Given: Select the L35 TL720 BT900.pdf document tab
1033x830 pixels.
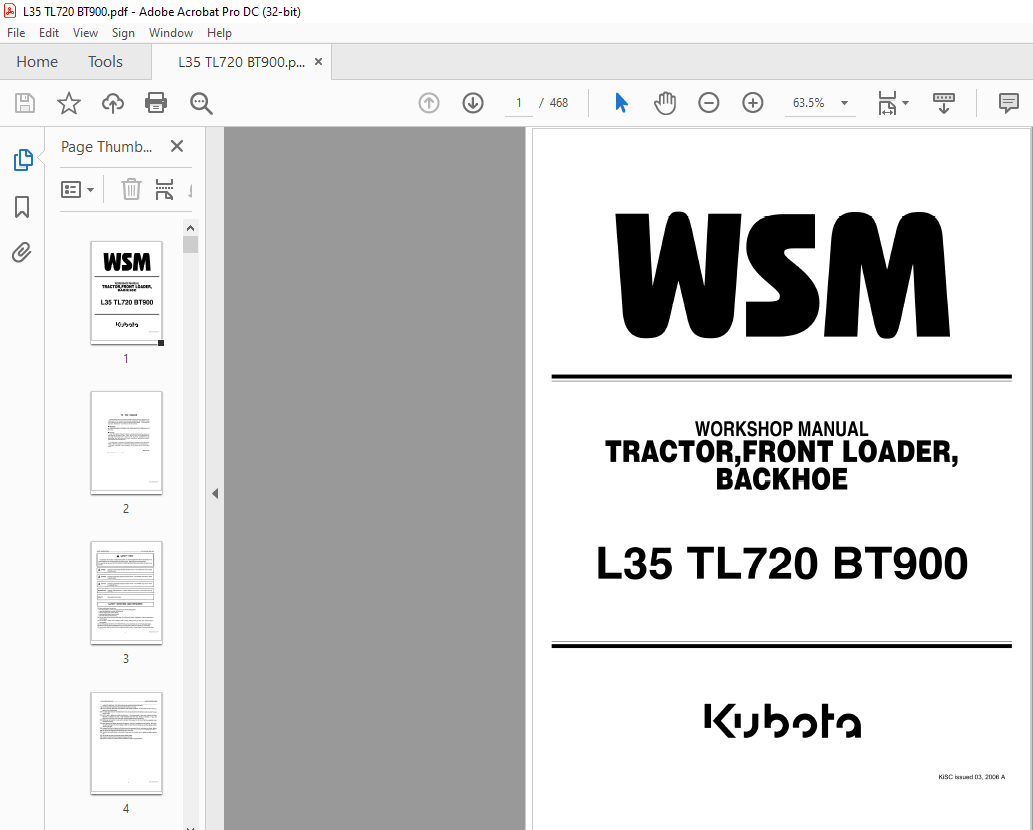Looking at the screenshot, I should [x=241, y=62].
